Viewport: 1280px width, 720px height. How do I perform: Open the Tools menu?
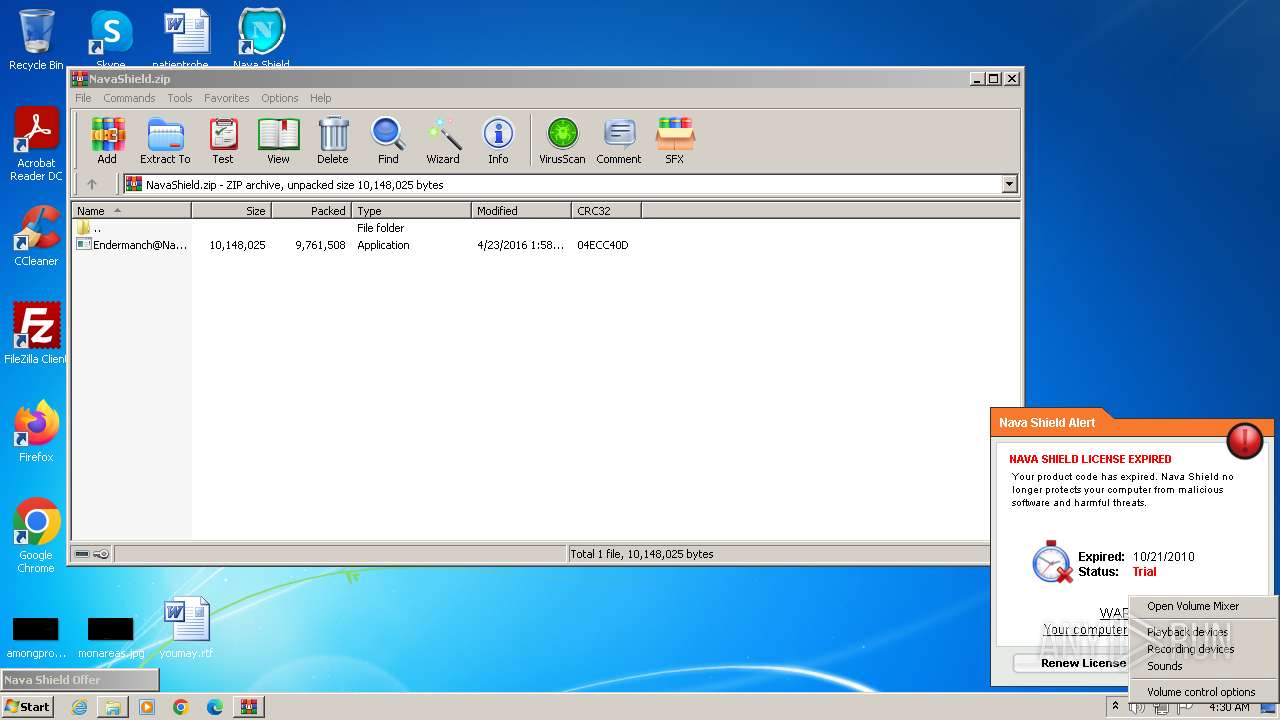click(180, 98)
